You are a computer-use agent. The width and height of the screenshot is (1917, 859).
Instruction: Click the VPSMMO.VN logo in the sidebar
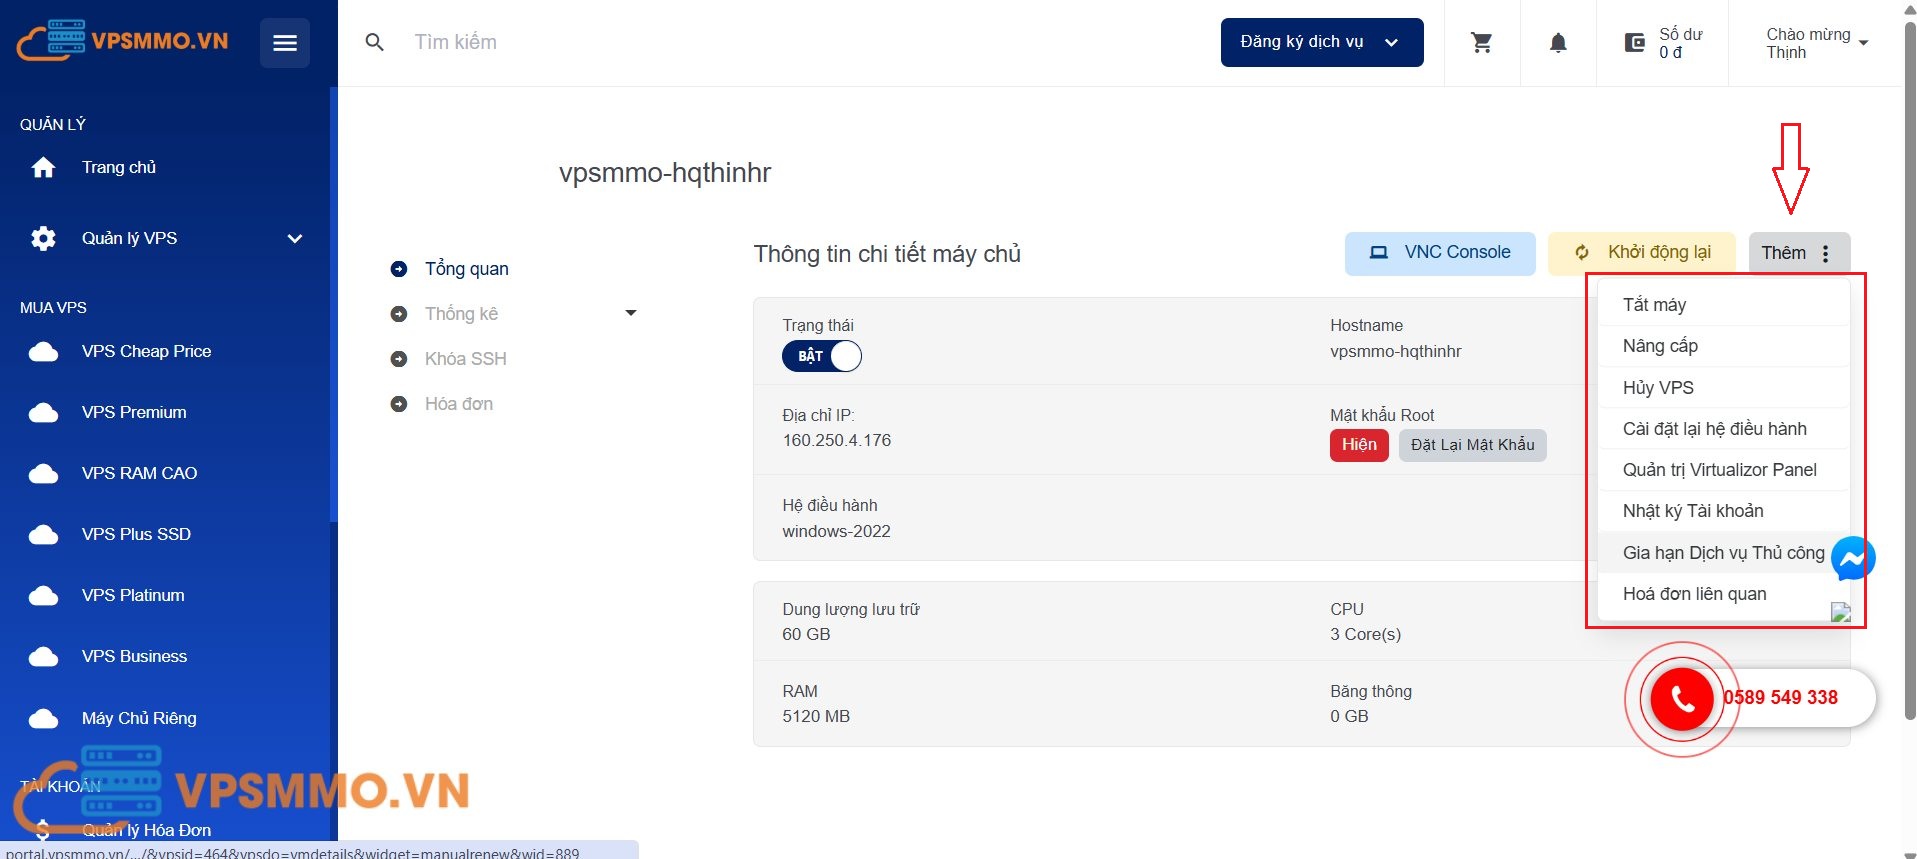[x=122, y=41]
